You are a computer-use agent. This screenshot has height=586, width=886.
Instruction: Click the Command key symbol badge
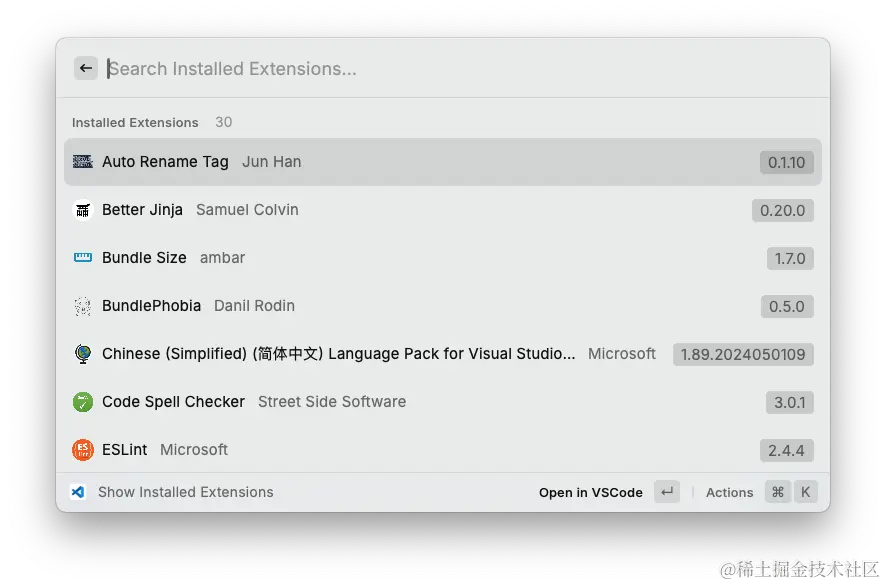778,492
